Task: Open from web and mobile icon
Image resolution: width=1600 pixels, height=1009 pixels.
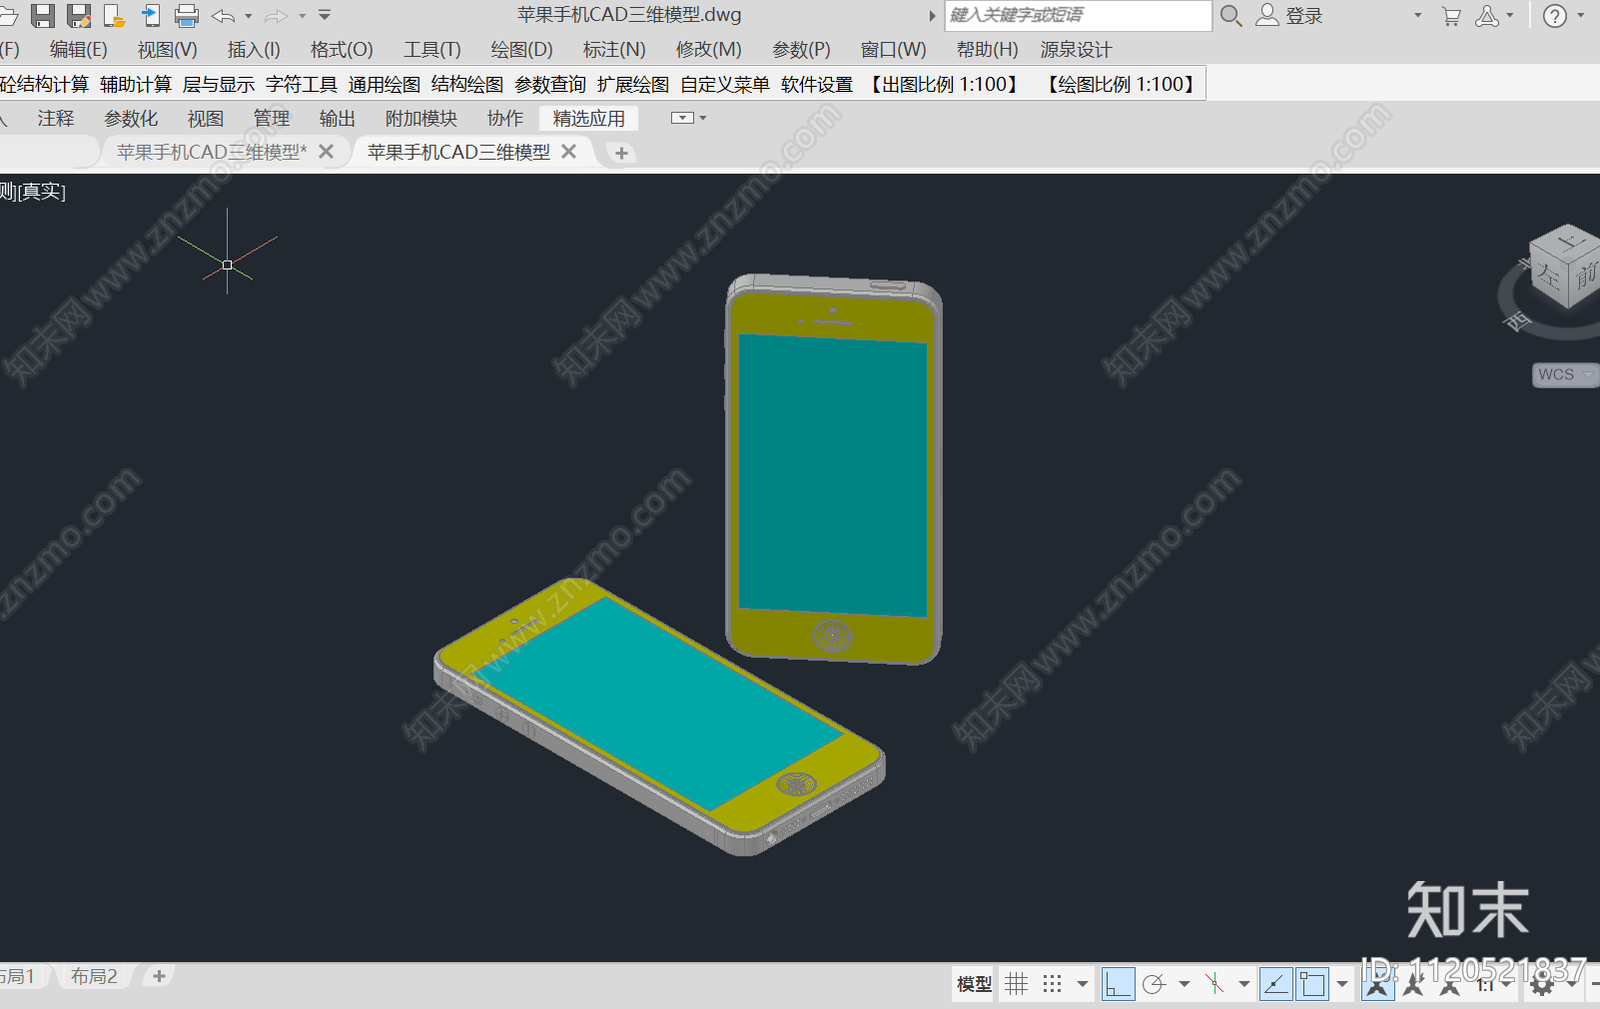Action: (115, 15)
